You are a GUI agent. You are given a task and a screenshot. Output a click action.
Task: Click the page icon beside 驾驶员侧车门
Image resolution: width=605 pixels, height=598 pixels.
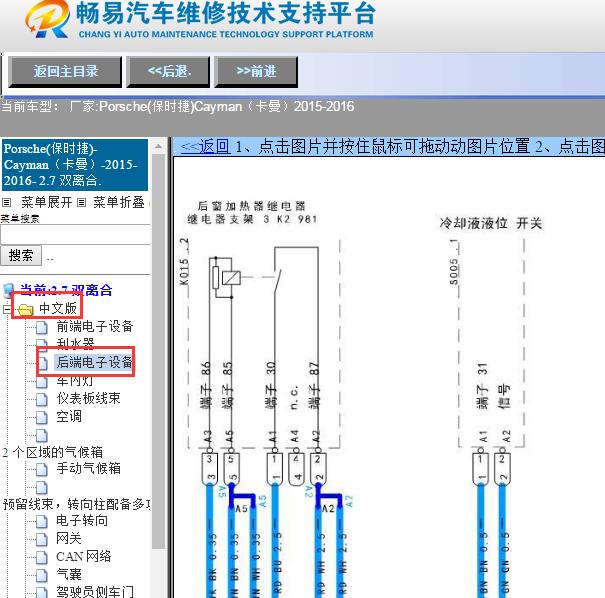click(x=42, y=593)
